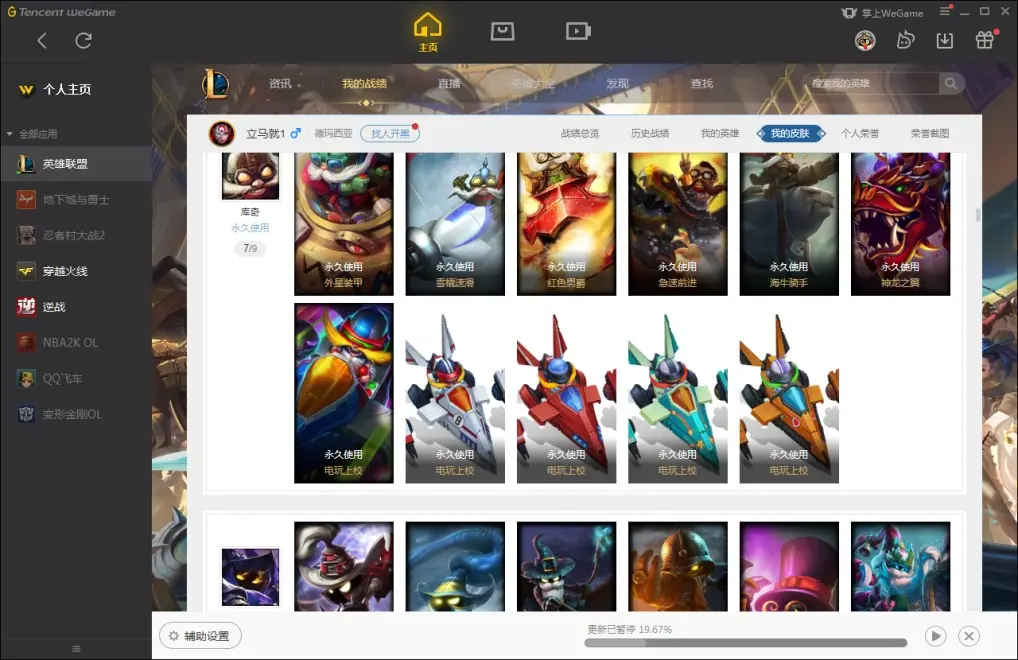Viewport: 1018px width, 660px height.
Task: Select 英雄联盟 in the sidebar
Action: 76,164
